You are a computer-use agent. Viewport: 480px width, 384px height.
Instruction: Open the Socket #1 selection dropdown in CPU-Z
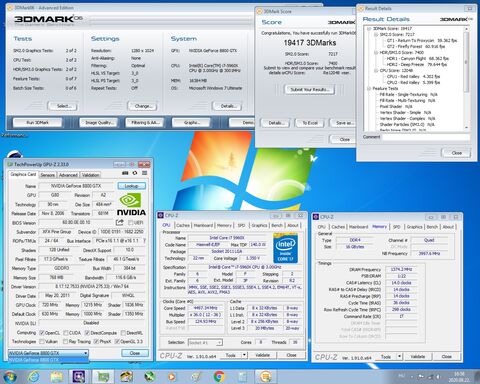point(205,342)
